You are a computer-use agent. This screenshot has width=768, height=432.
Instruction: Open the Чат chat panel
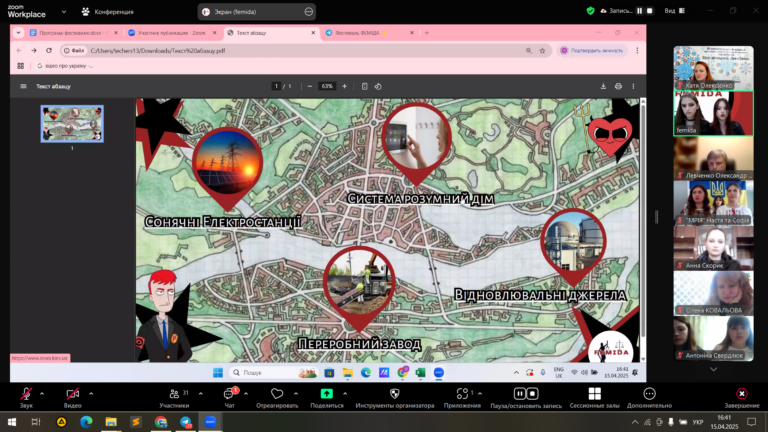(x=229, y=394)
